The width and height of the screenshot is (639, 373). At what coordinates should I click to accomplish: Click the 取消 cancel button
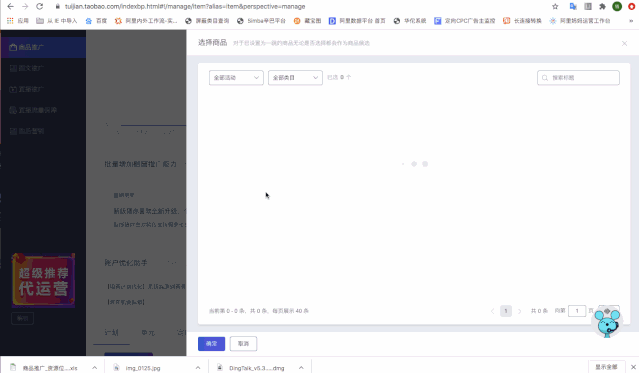(243, 344)
